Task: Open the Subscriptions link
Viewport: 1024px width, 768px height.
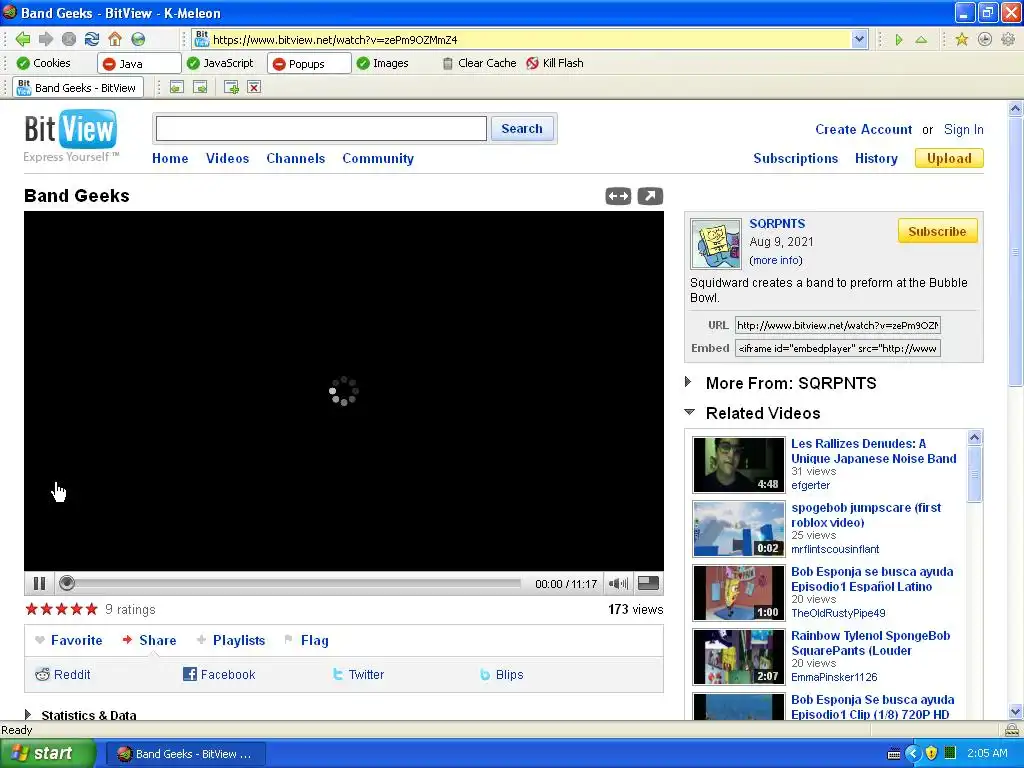Action: point(795,158)
